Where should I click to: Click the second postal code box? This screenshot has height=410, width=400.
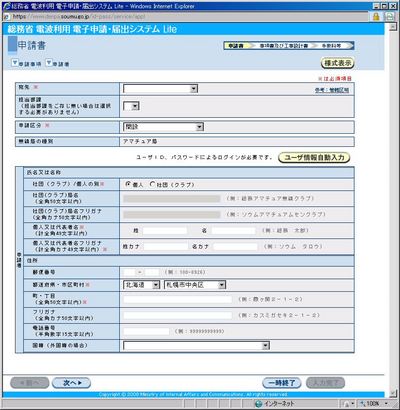[152, 272]
